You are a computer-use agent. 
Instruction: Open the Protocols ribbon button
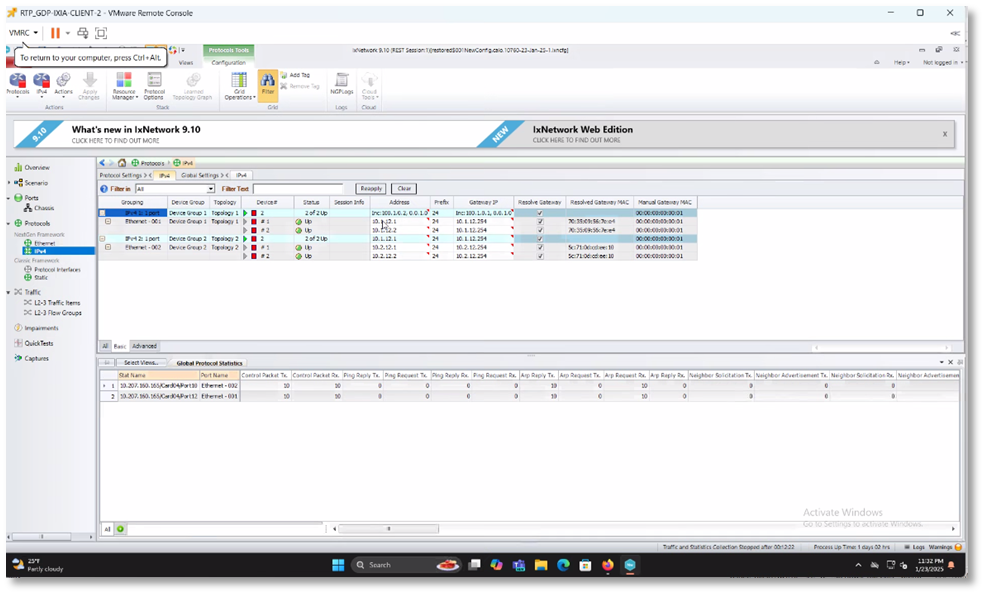[x=18, y=84]
